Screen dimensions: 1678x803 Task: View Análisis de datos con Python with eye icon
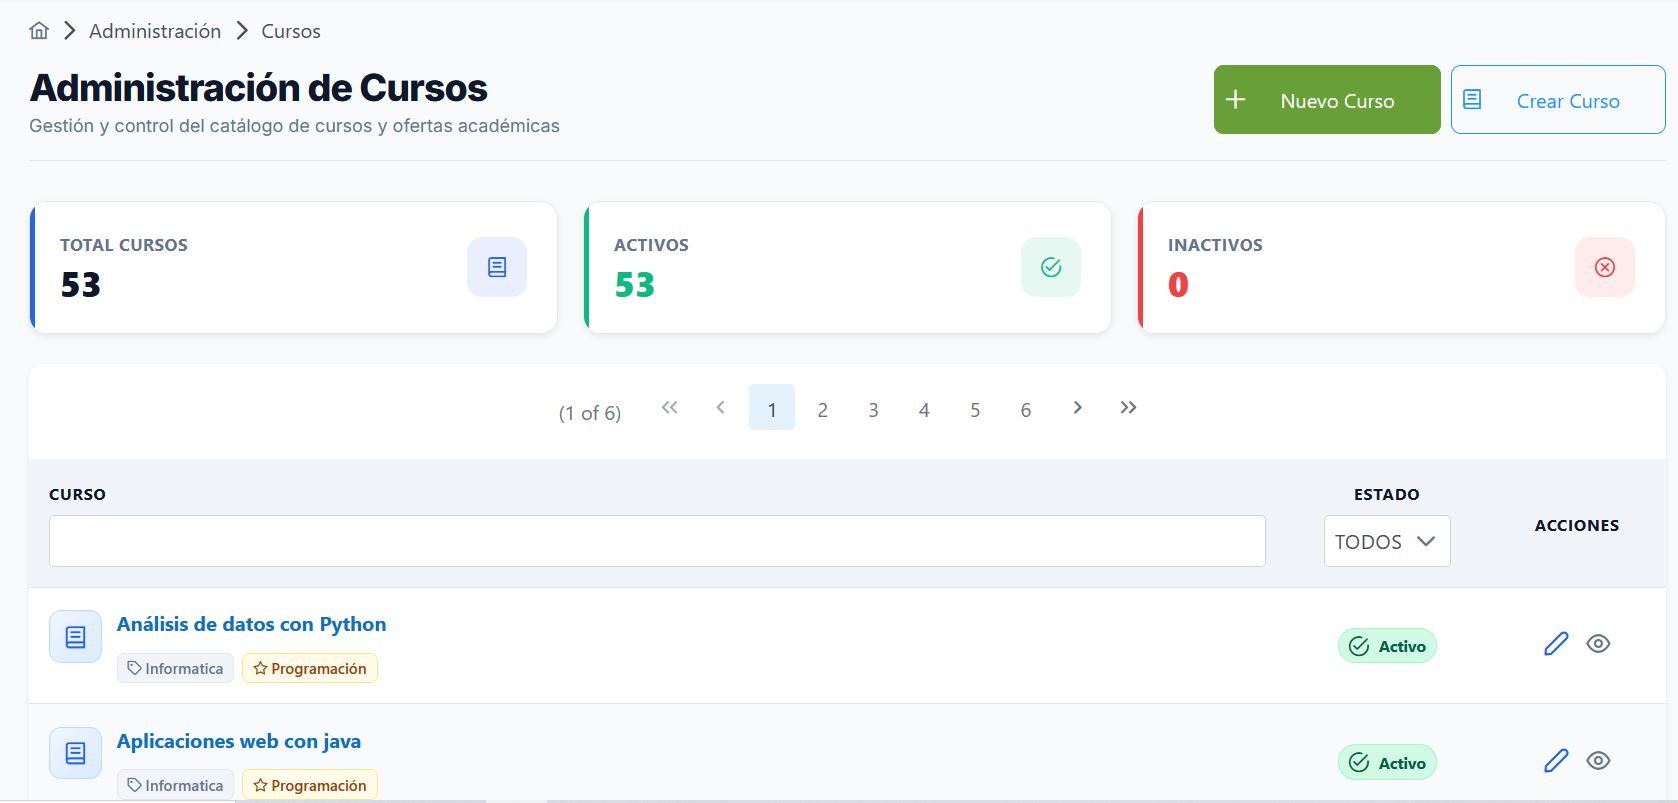pos(1598,644)
